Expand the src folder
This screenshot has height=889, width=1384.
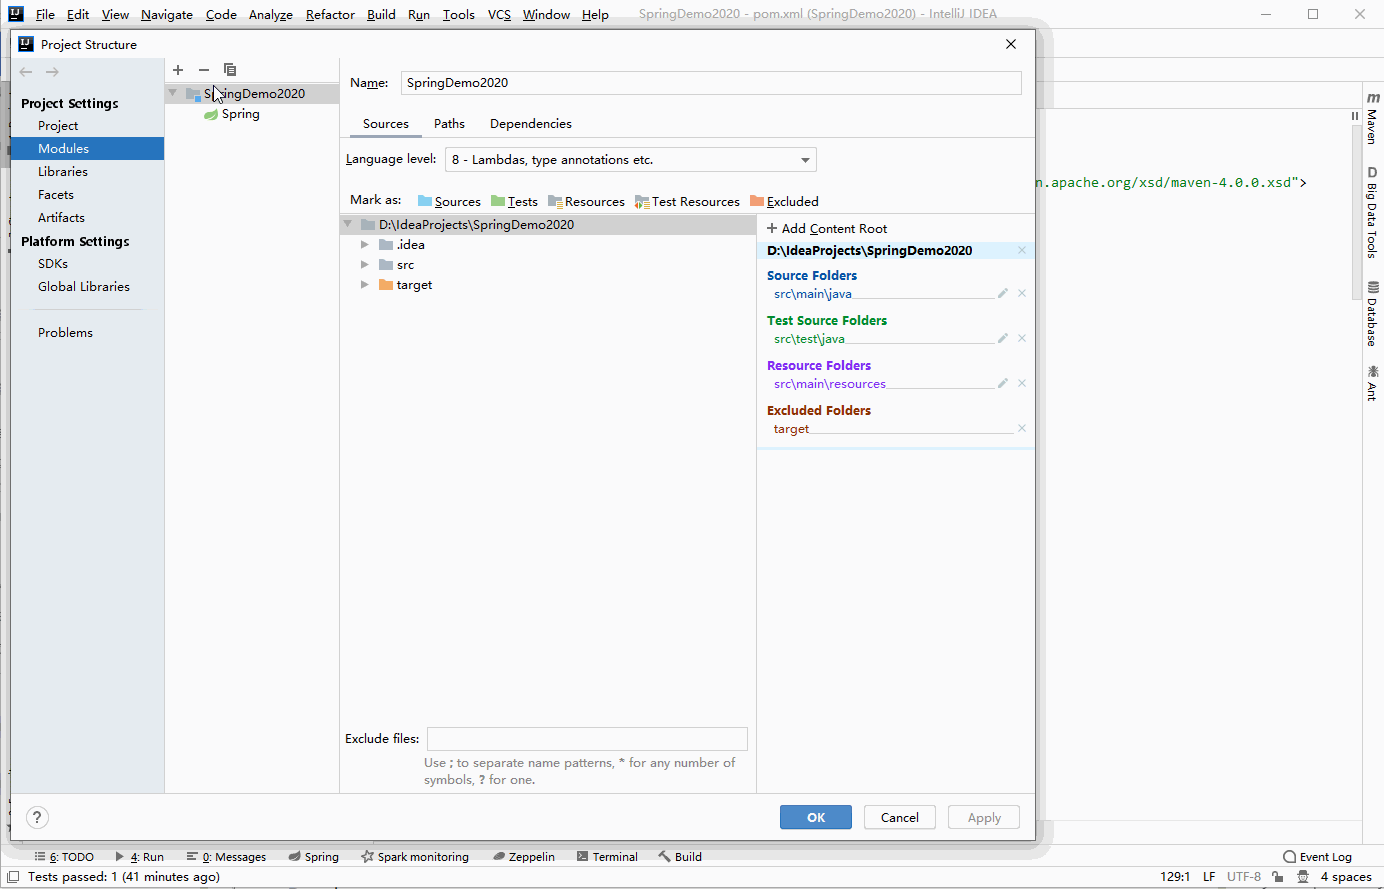[x=365, y=265]
